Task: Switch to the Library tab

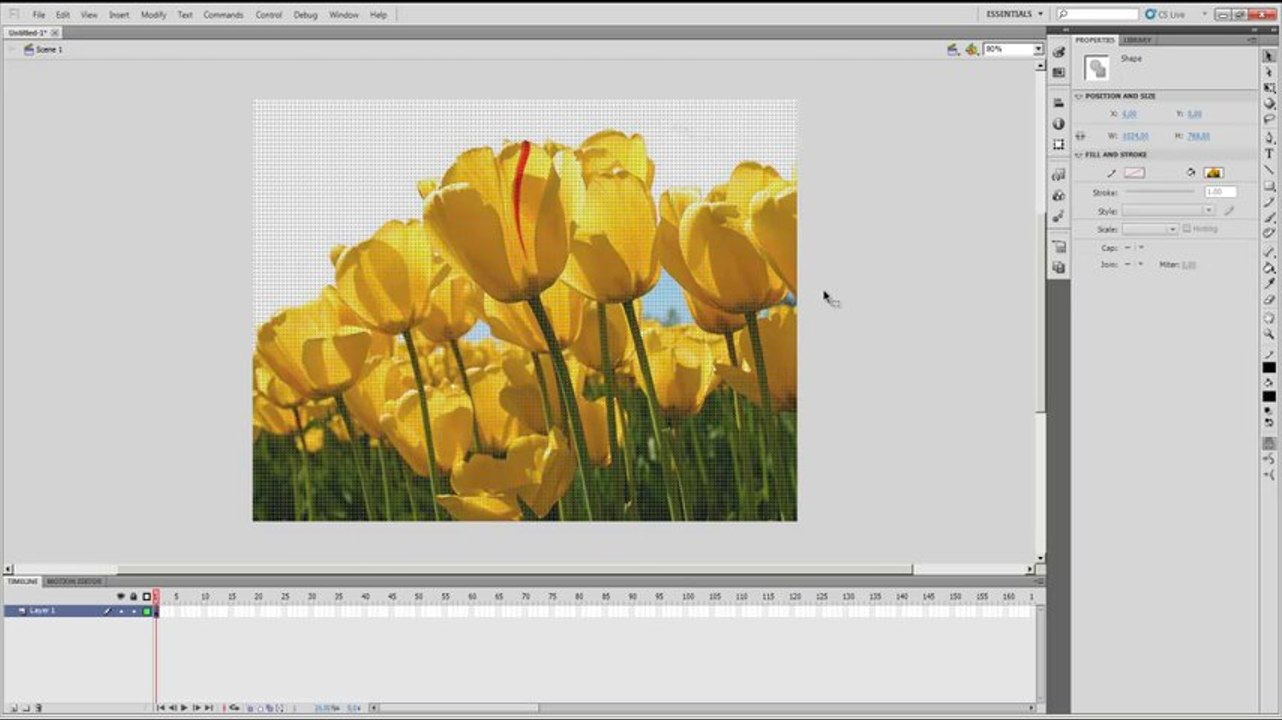Action: pos(1137,40)
